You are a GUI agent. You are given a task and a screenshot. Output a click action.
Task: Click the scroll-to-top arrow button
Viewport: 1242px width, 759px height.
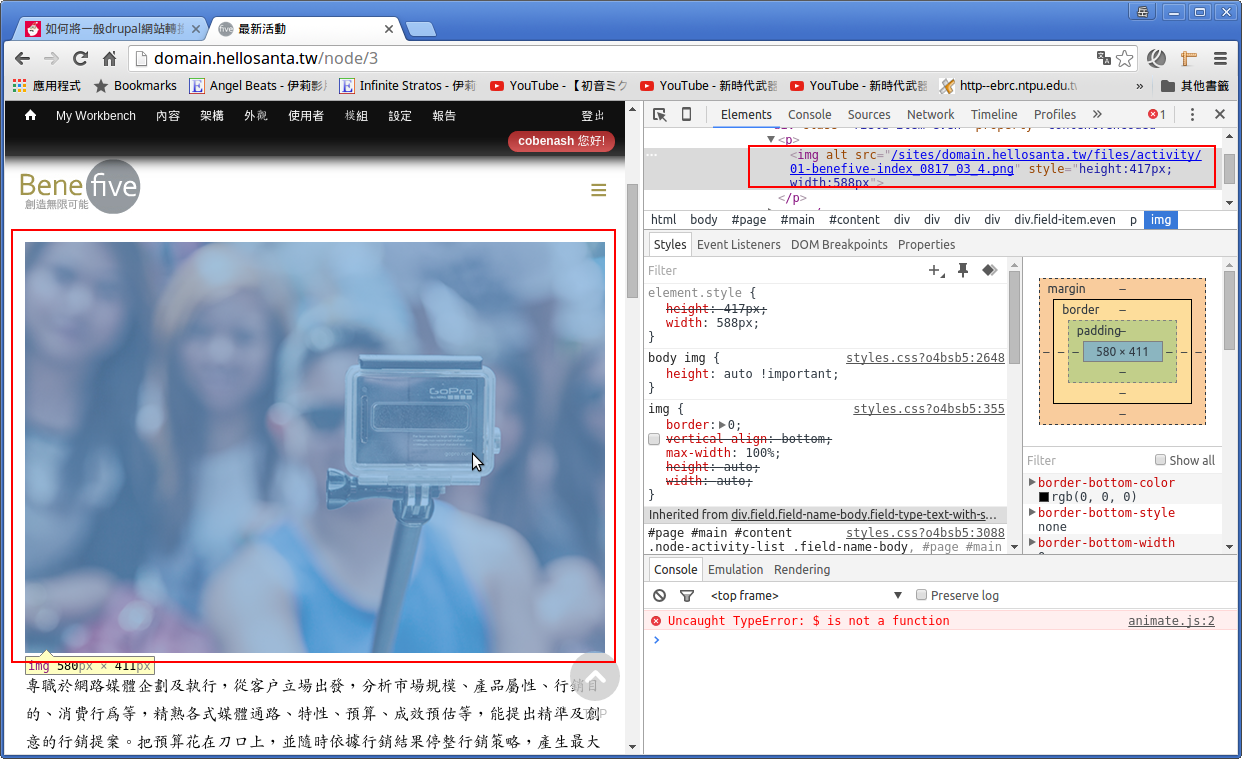595,677
